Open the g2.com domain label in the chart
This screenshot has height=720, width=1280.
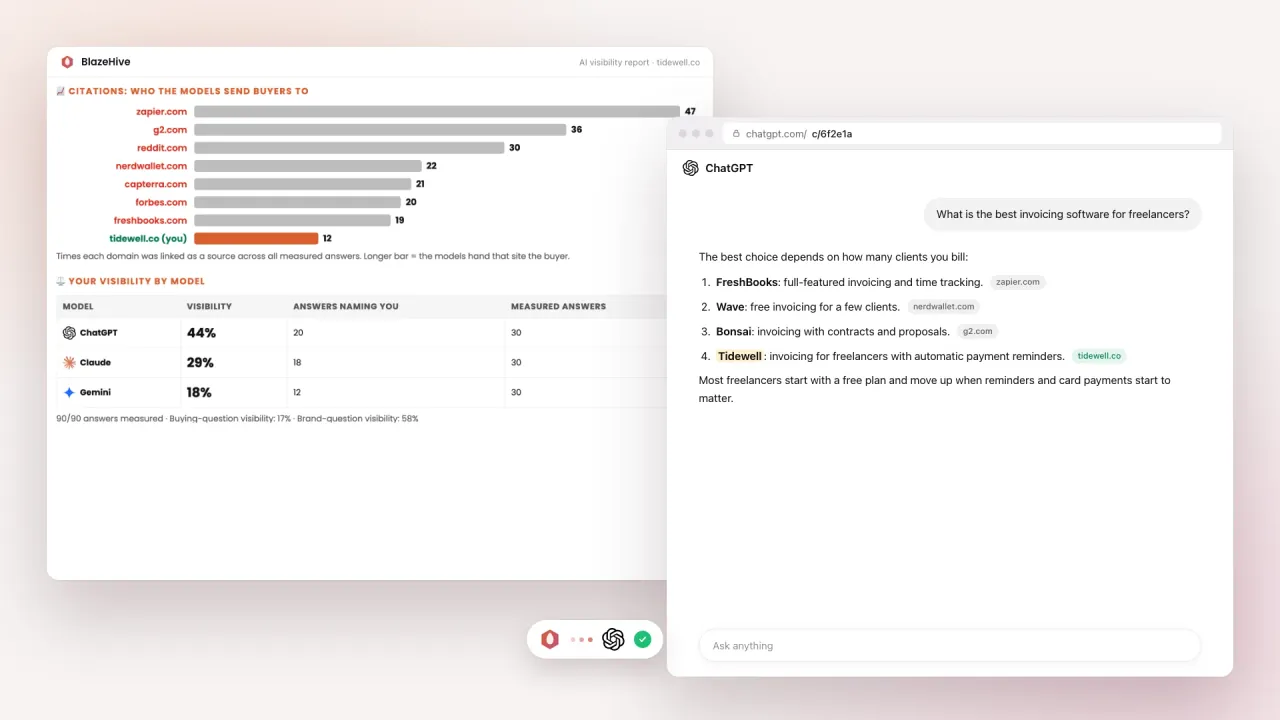pos(168,129)
